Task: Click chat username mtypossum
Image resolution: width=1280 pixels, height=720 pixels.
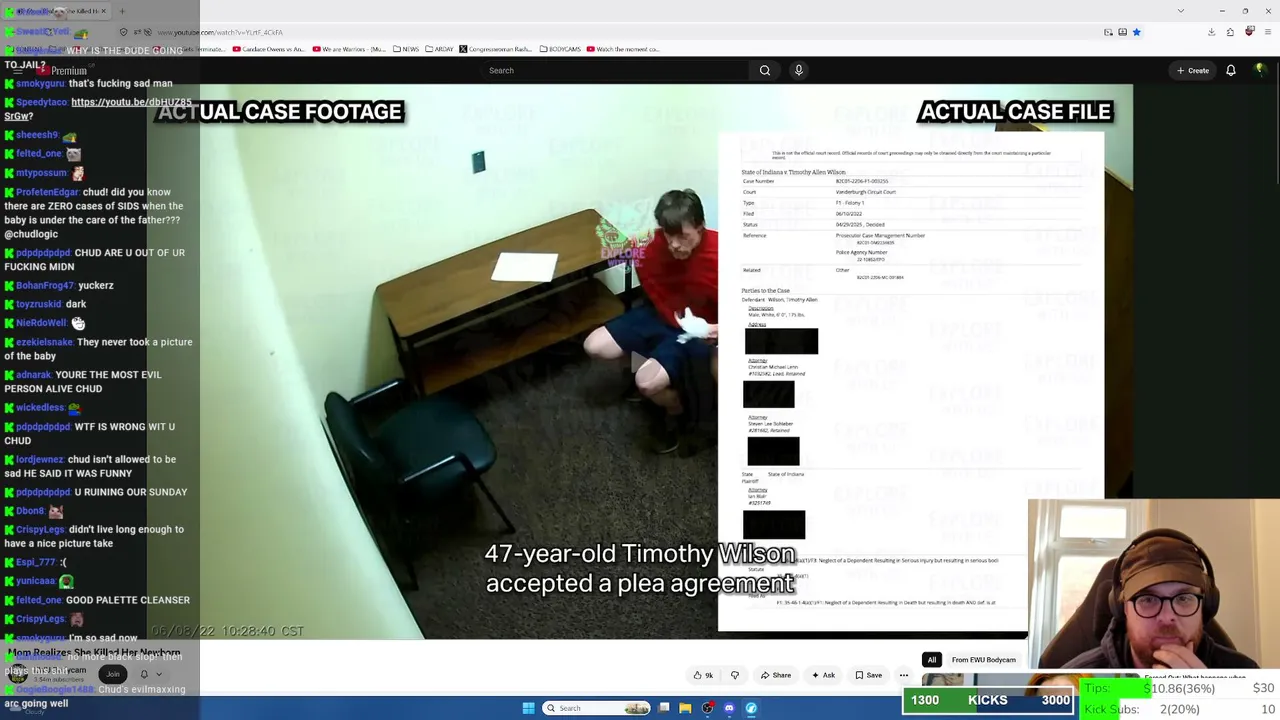Action: [41, 173]
